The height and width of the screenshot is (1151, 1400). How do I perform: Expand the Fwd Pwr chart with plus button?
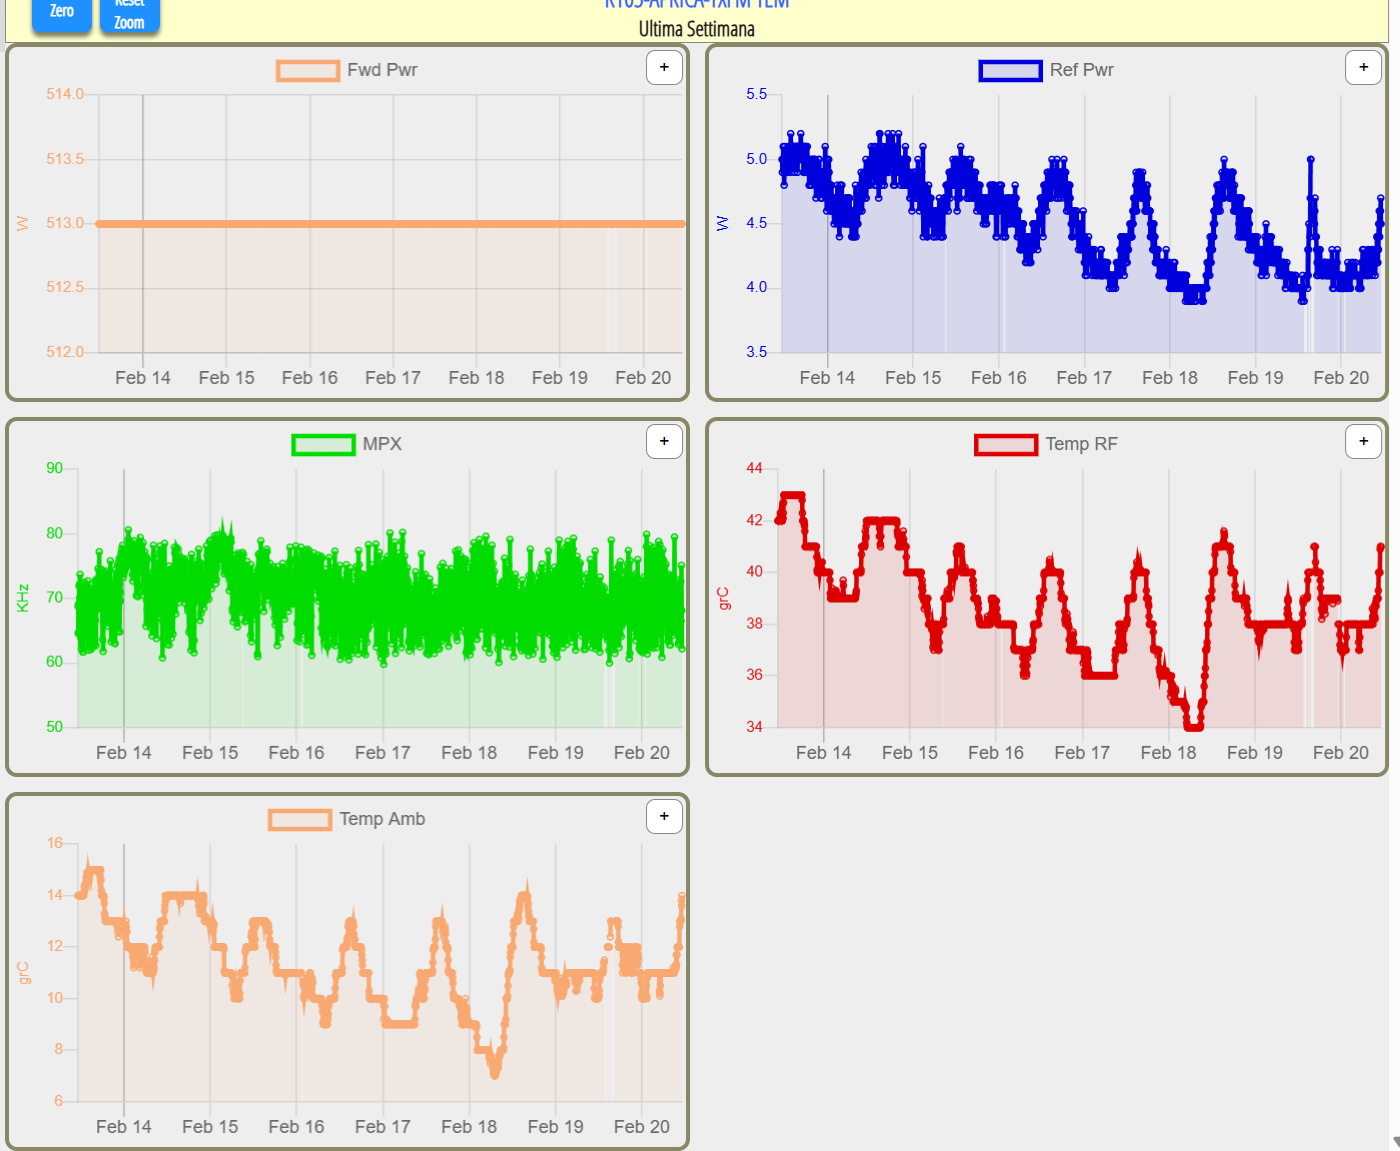click(x=664, y=68)
